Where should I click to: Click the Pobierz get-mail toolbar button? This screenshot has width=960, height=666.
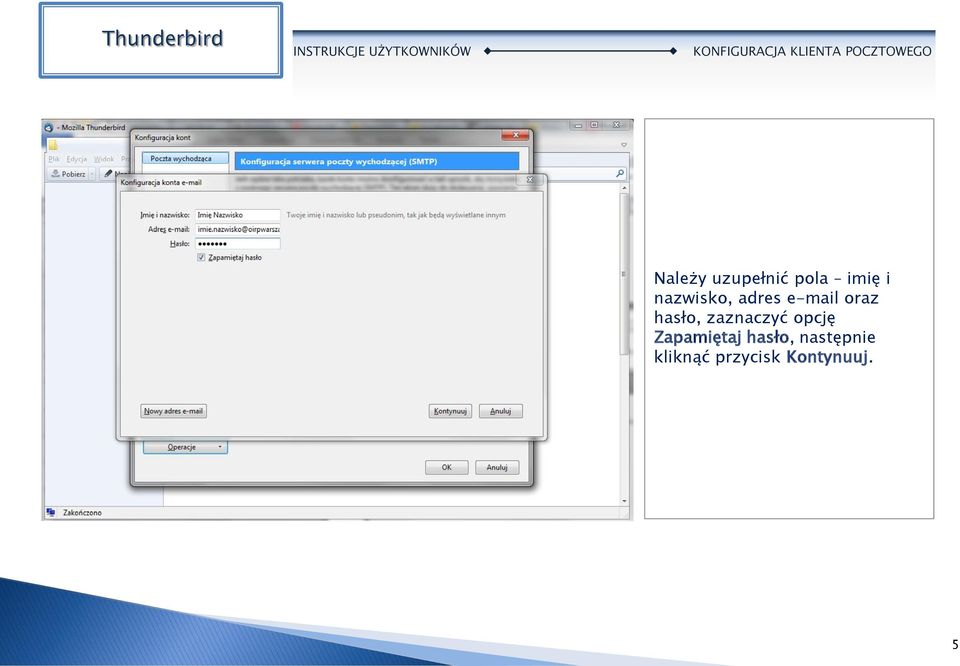click(68, 174)
